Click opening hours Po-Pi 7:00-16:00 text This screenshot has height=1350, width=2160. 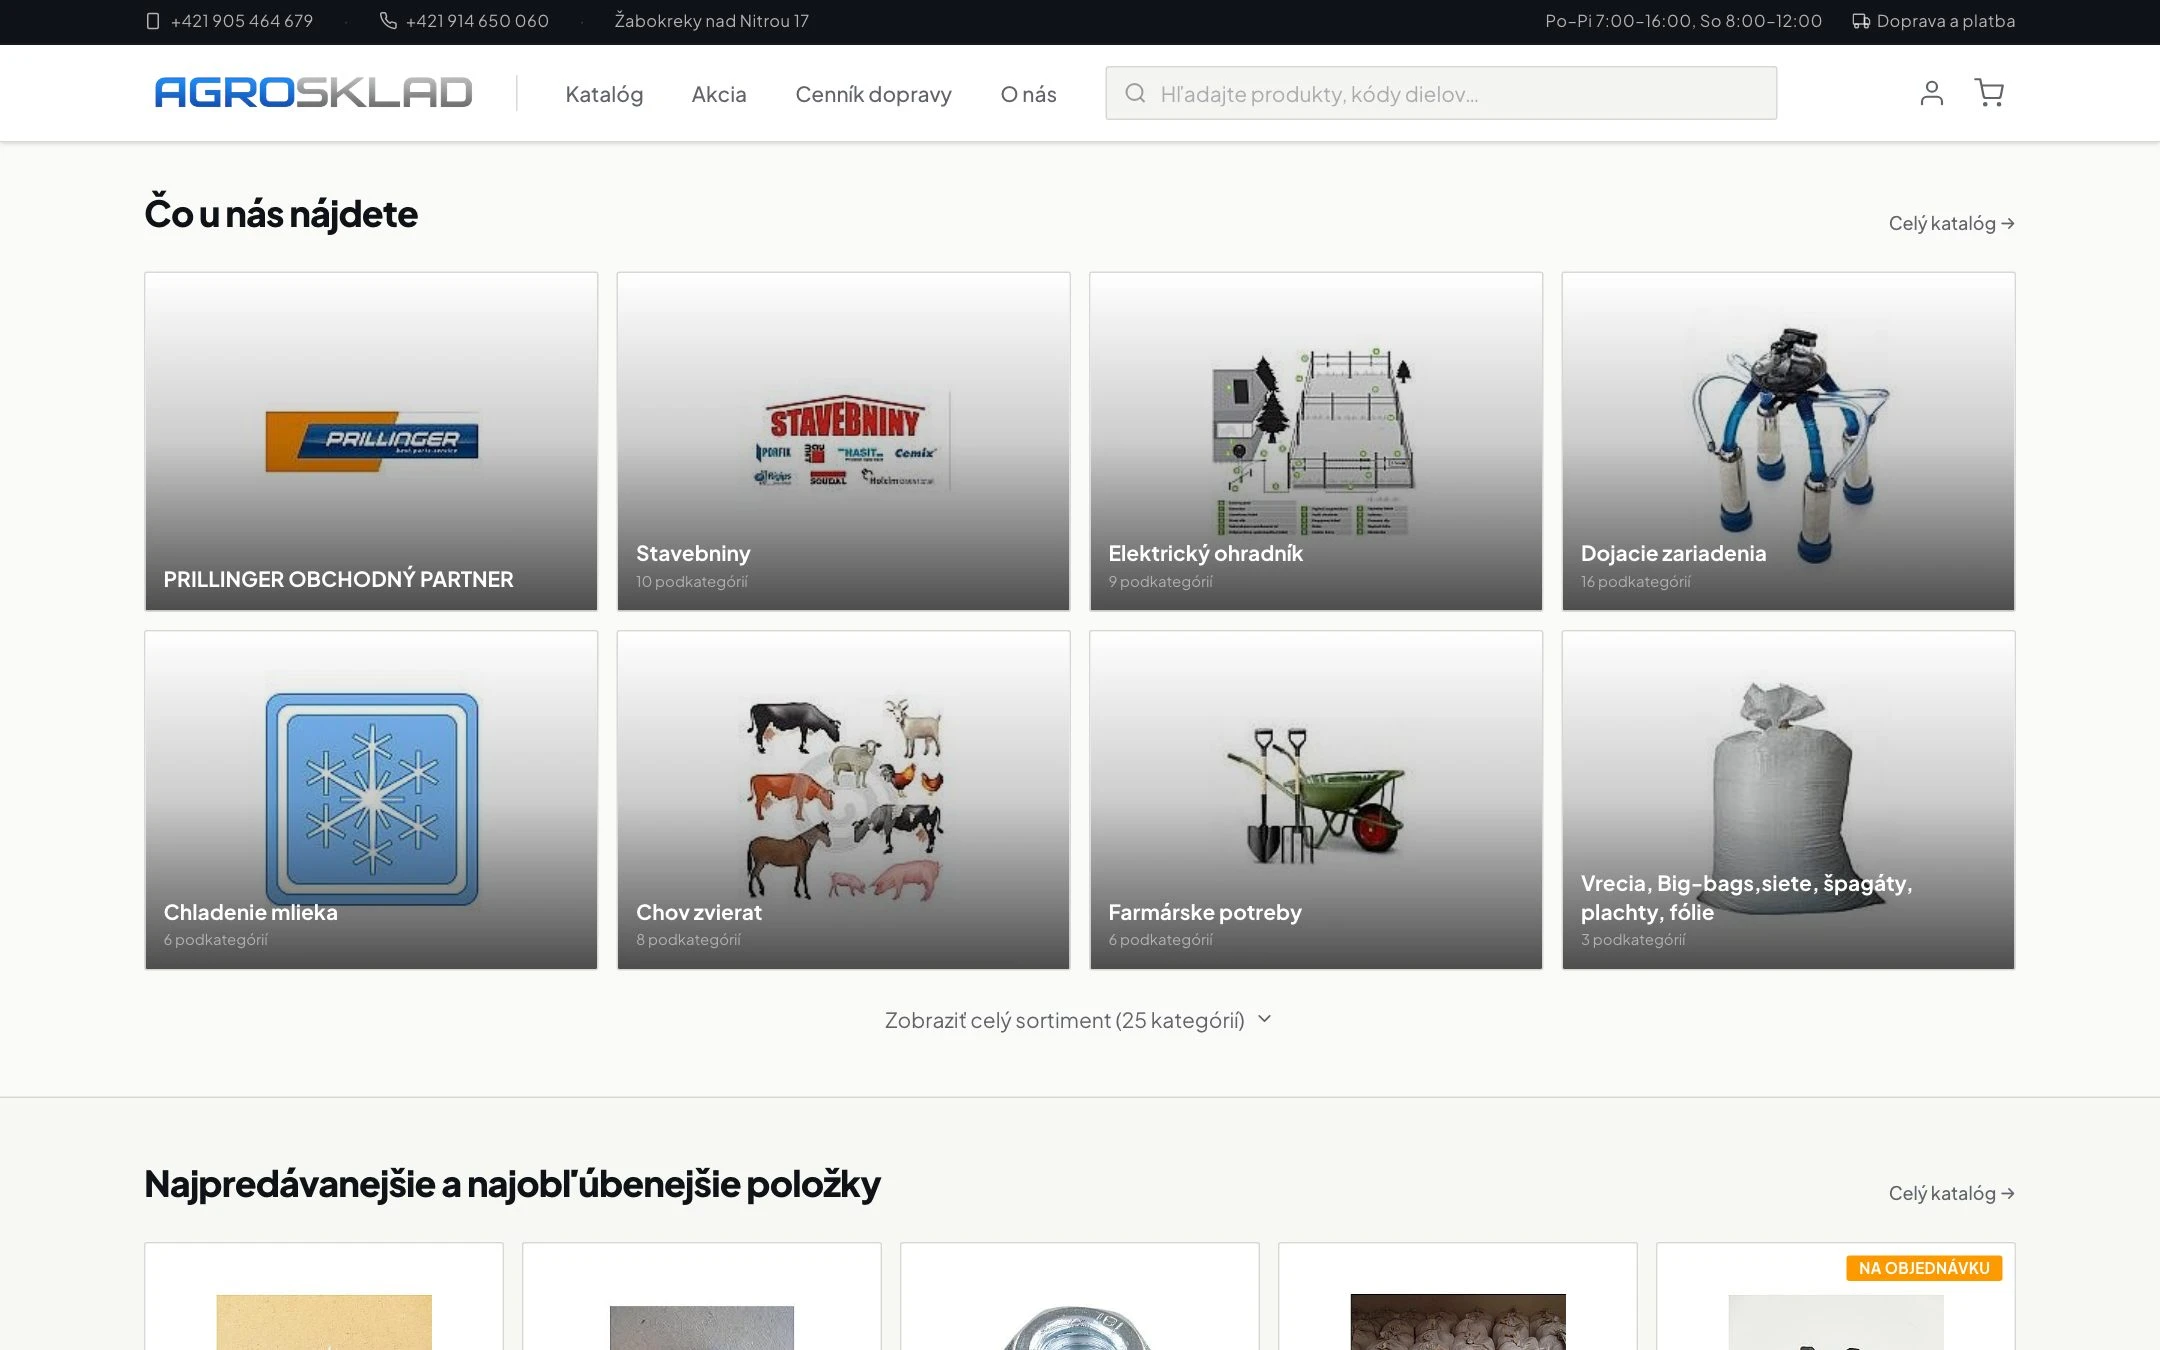point(1683,21)
